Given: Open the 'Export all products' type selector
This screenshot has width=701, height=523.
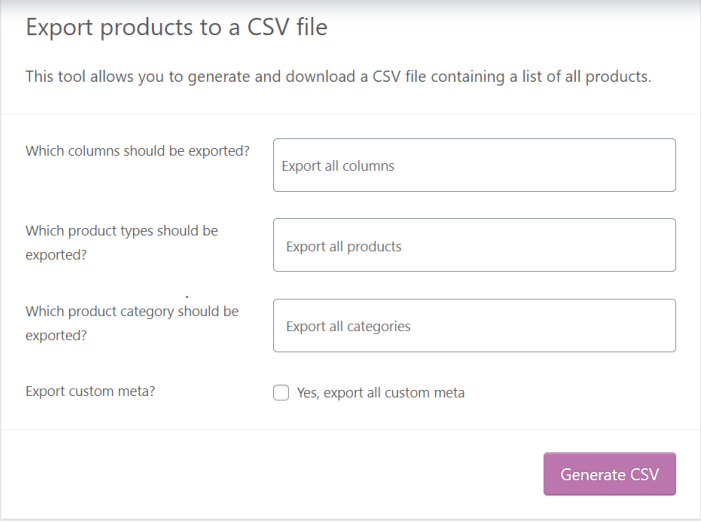Looking at the screenshot, I should [474, 245].
